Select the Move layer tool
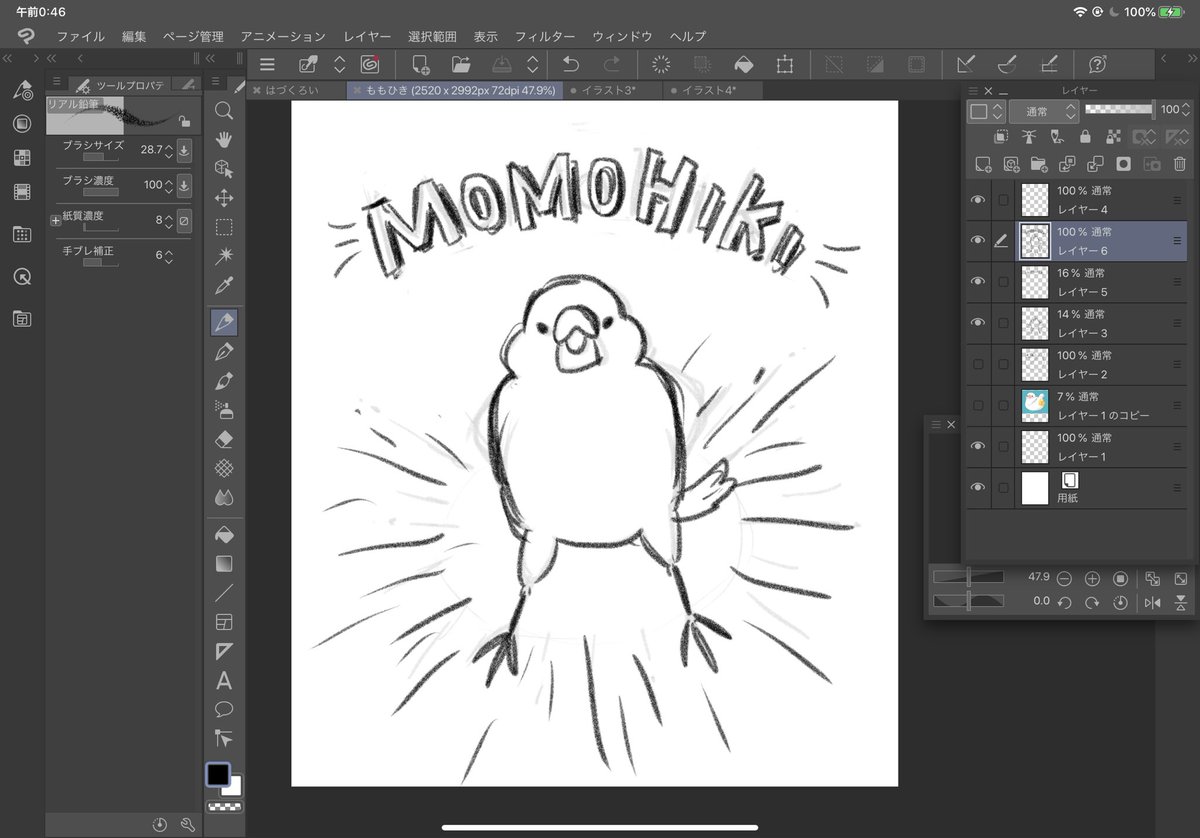This screenshot has width=1200, height=838. (x=224, y=198)
